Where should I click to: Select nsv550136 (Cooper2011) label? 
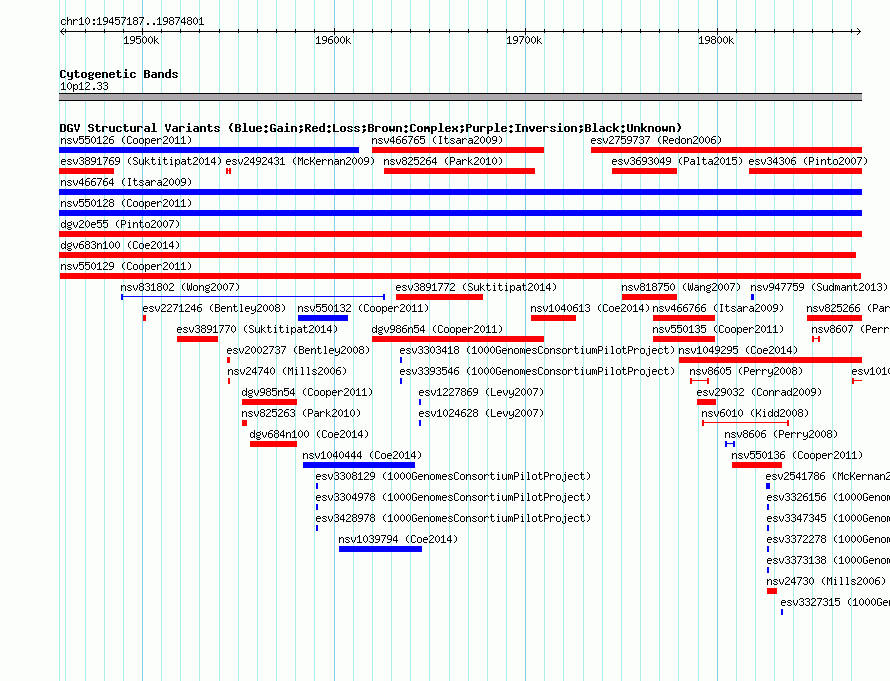coord(797,455)
